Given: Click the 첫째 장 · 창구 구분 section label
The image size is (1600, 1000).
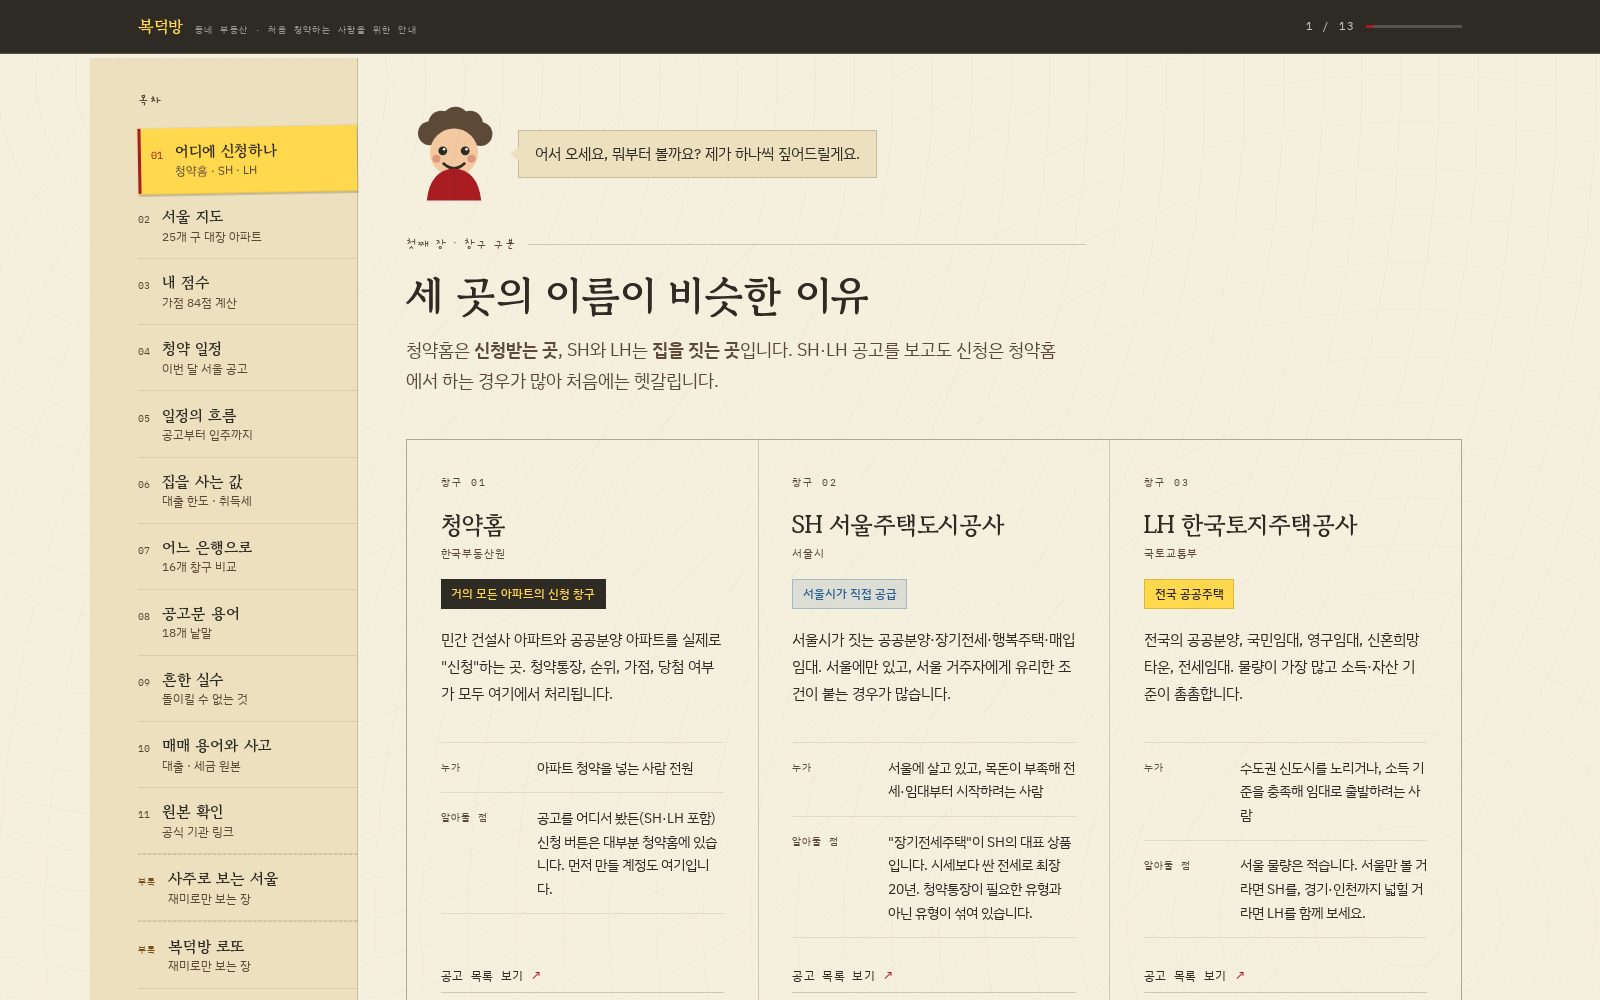Looking at the screenshot, I should pyautogui.click(x=460, y=244).
